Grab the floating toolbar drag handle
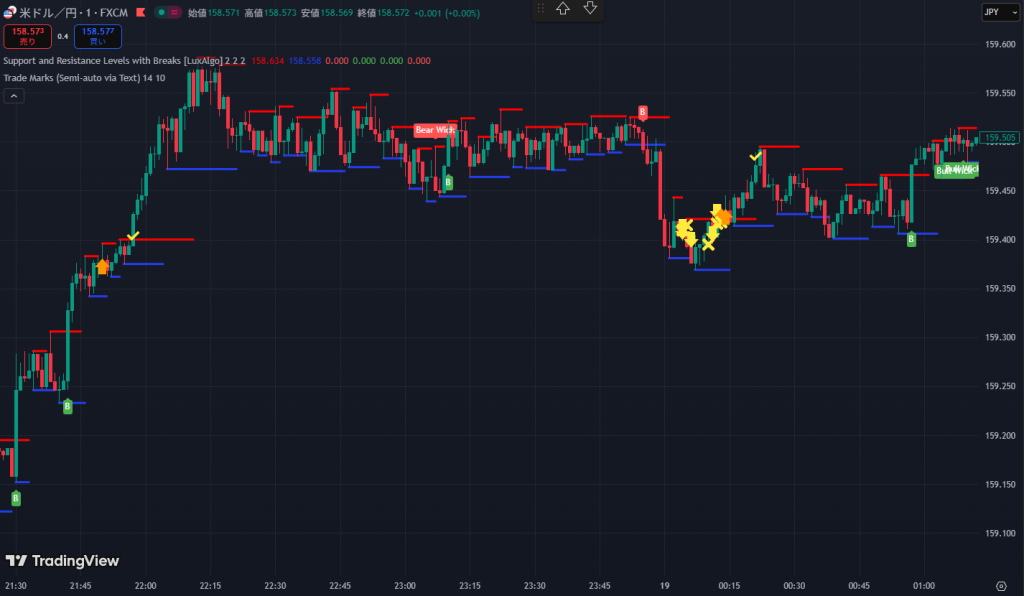The image size is (1024, 596). 541,9
